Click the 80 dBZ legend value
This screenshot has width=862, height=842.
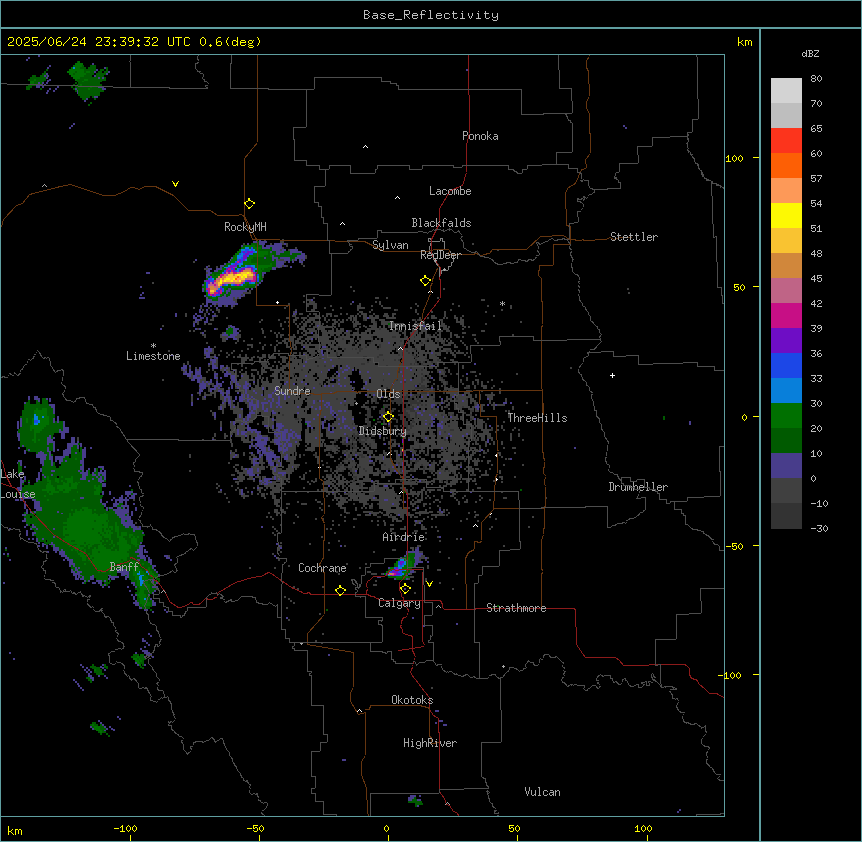(816, 79)
